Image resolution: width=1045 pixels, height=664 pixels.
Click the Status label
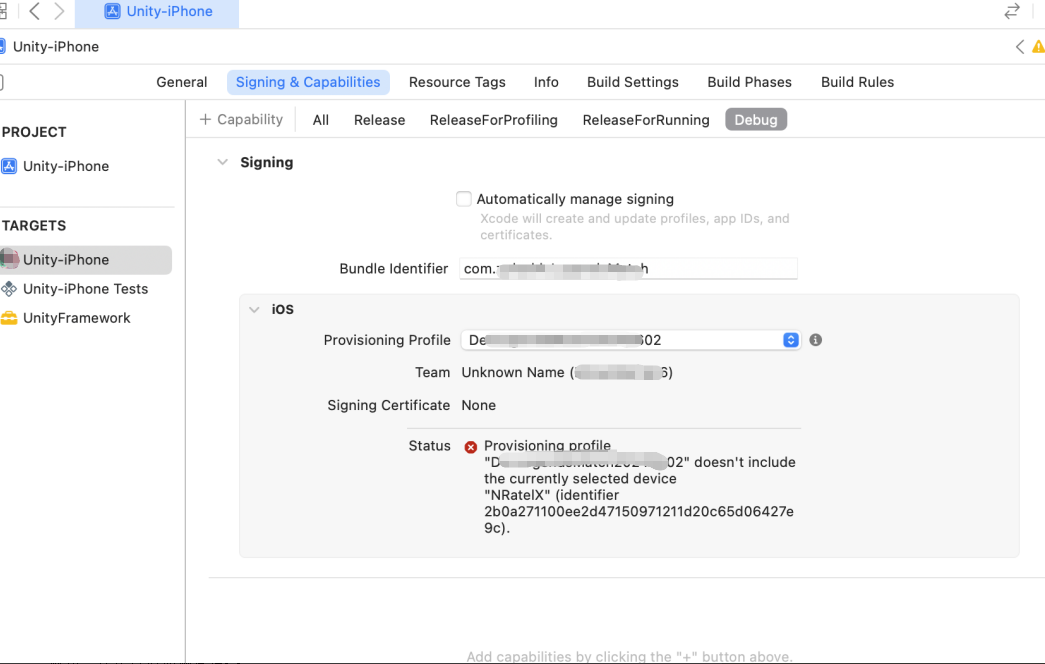point(429,446)
